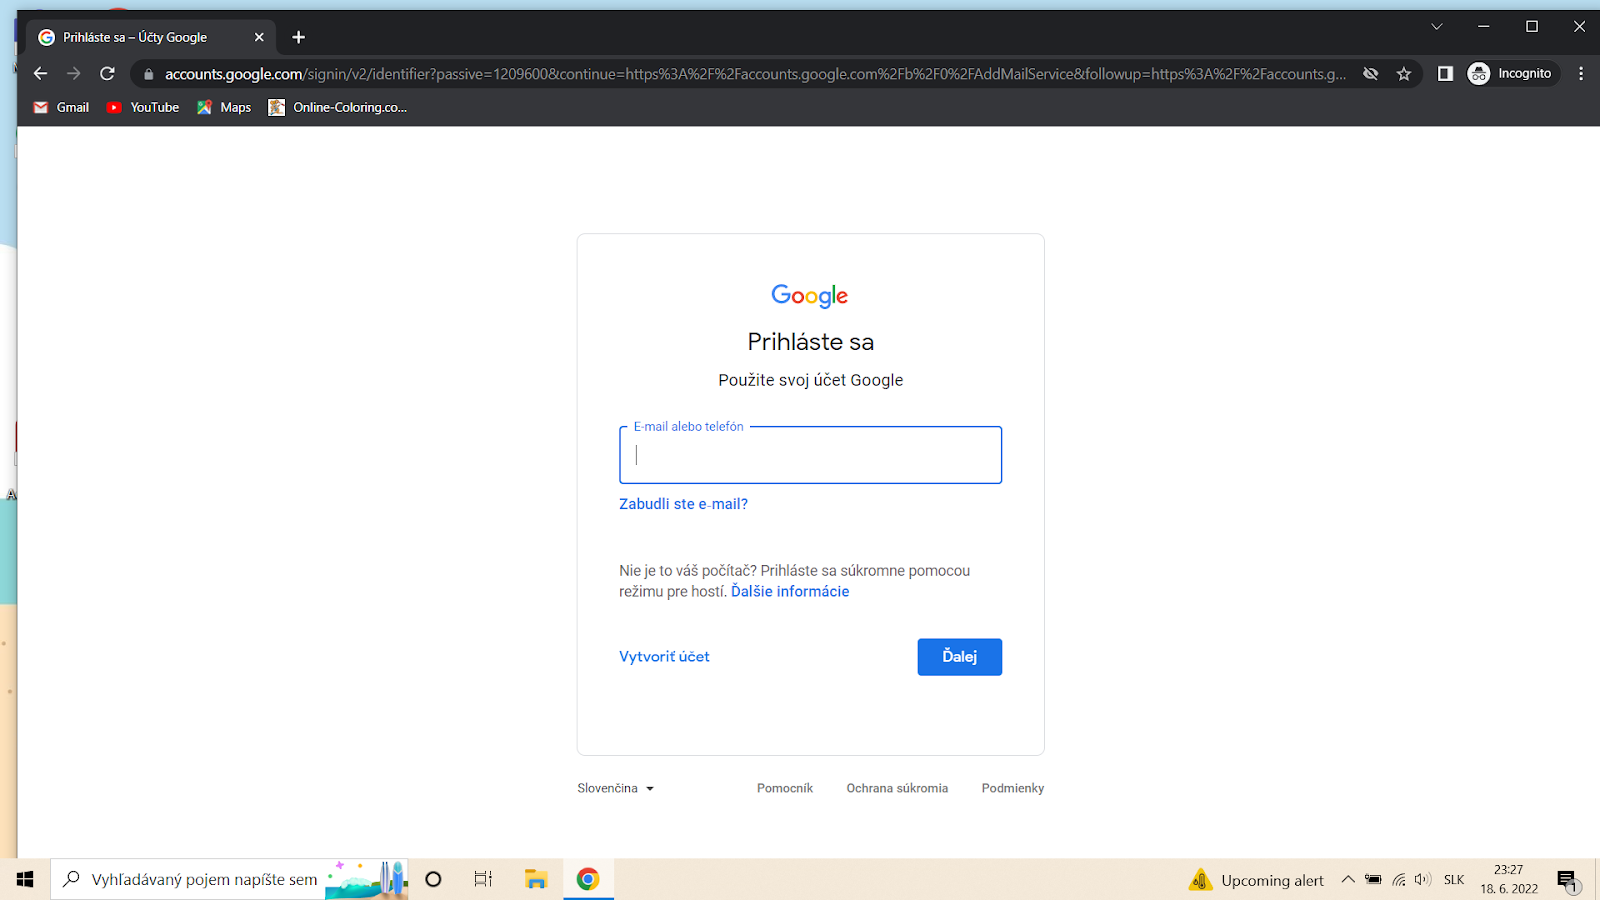Go back using browser back arrow
Viewport: 1600px width, 900px height.
[x=40, y=73]
